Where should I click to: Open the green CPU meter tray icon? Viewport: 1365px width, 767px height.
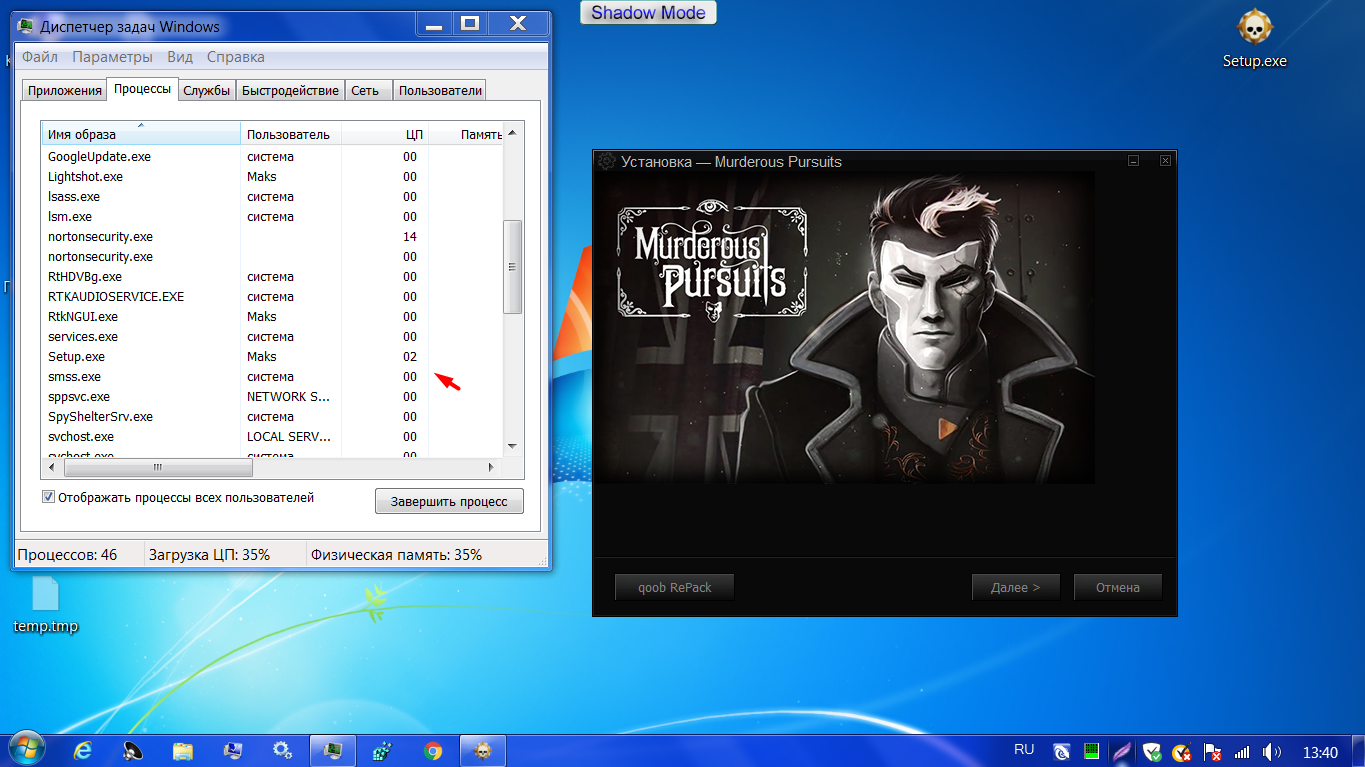1092,751
